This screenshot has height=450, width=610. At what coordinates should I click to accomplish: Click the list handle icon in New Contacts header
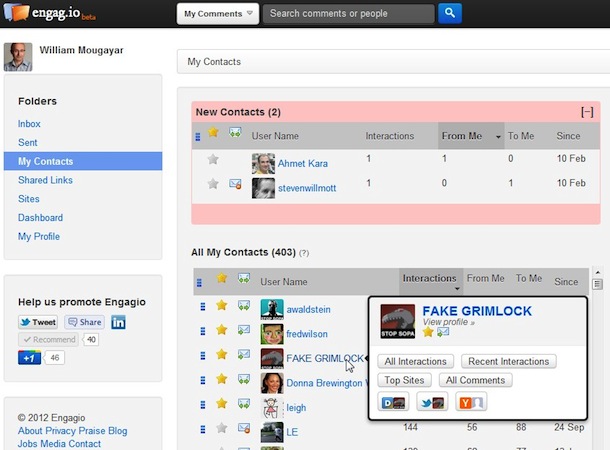pyautogui.click(x=198, y=137)
